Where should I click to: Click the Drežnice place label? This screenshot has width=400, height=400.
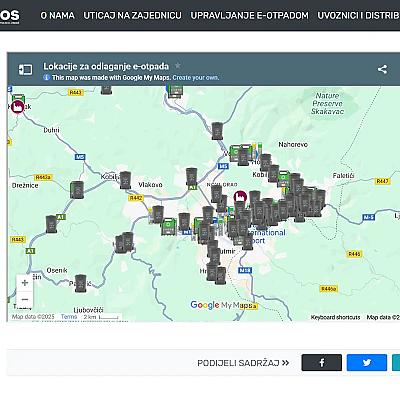point(25,185)
